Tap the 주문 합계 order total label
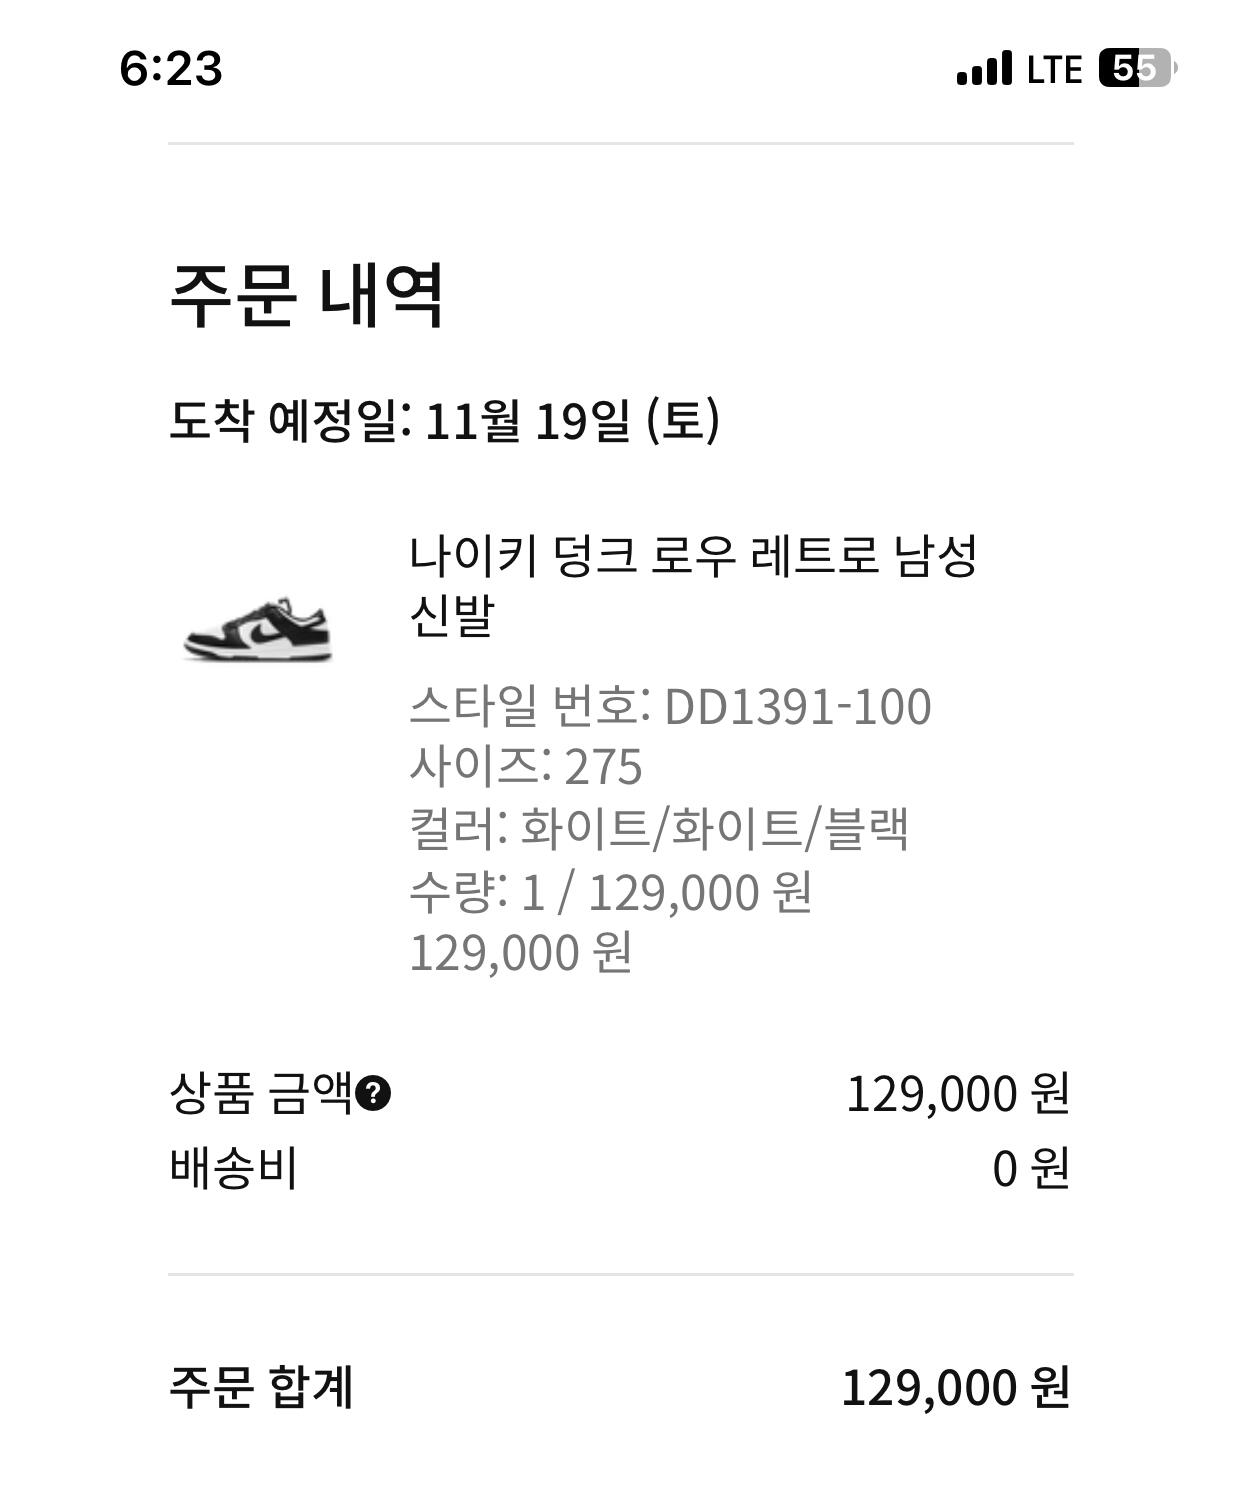1242x1492 pixels. coord(261,1387)
